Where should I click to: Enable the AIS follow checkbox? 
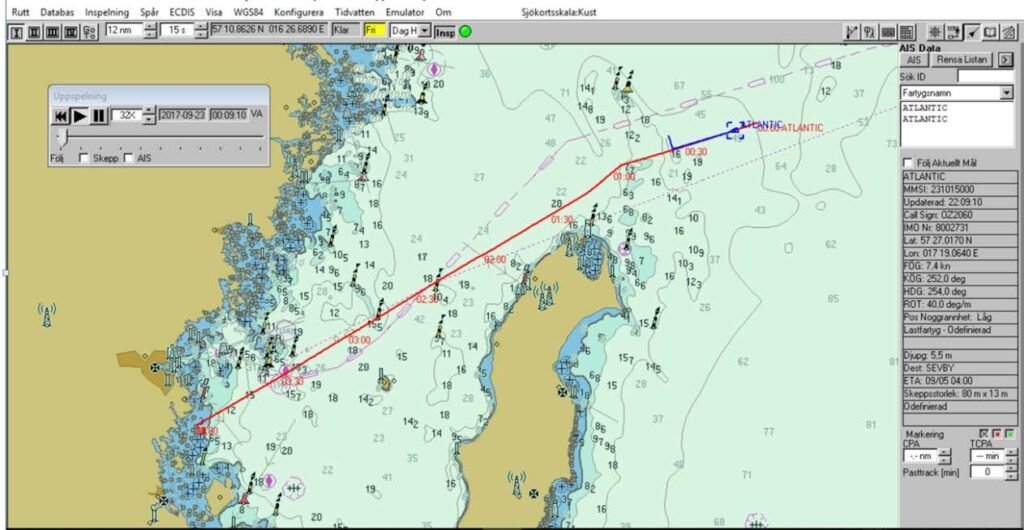pyautogui.click(x=129, y=158)
